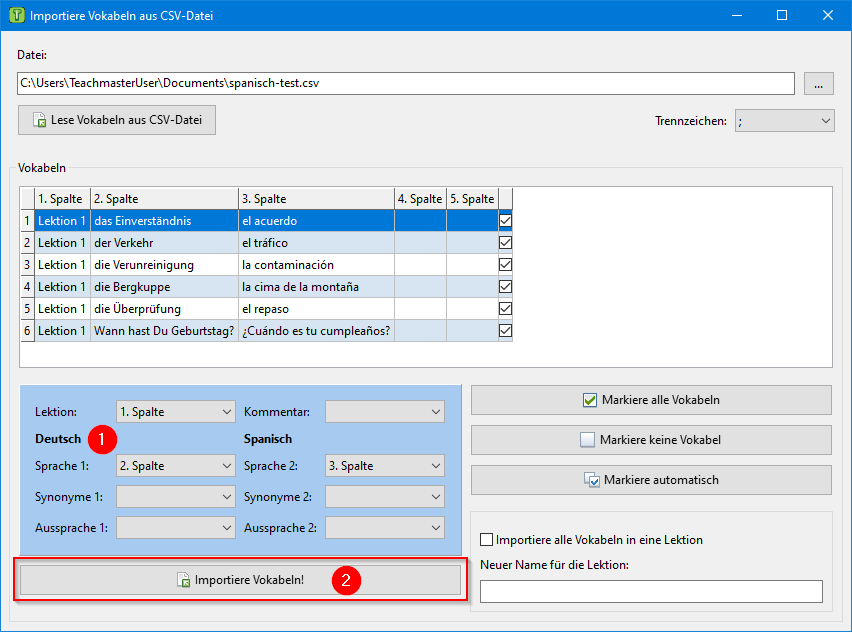Click 'Markiere keine Vokabel' button
Image resolution: width=852 pixels, height=632 pixels.
pyautogui.click(x=651, y=440)
